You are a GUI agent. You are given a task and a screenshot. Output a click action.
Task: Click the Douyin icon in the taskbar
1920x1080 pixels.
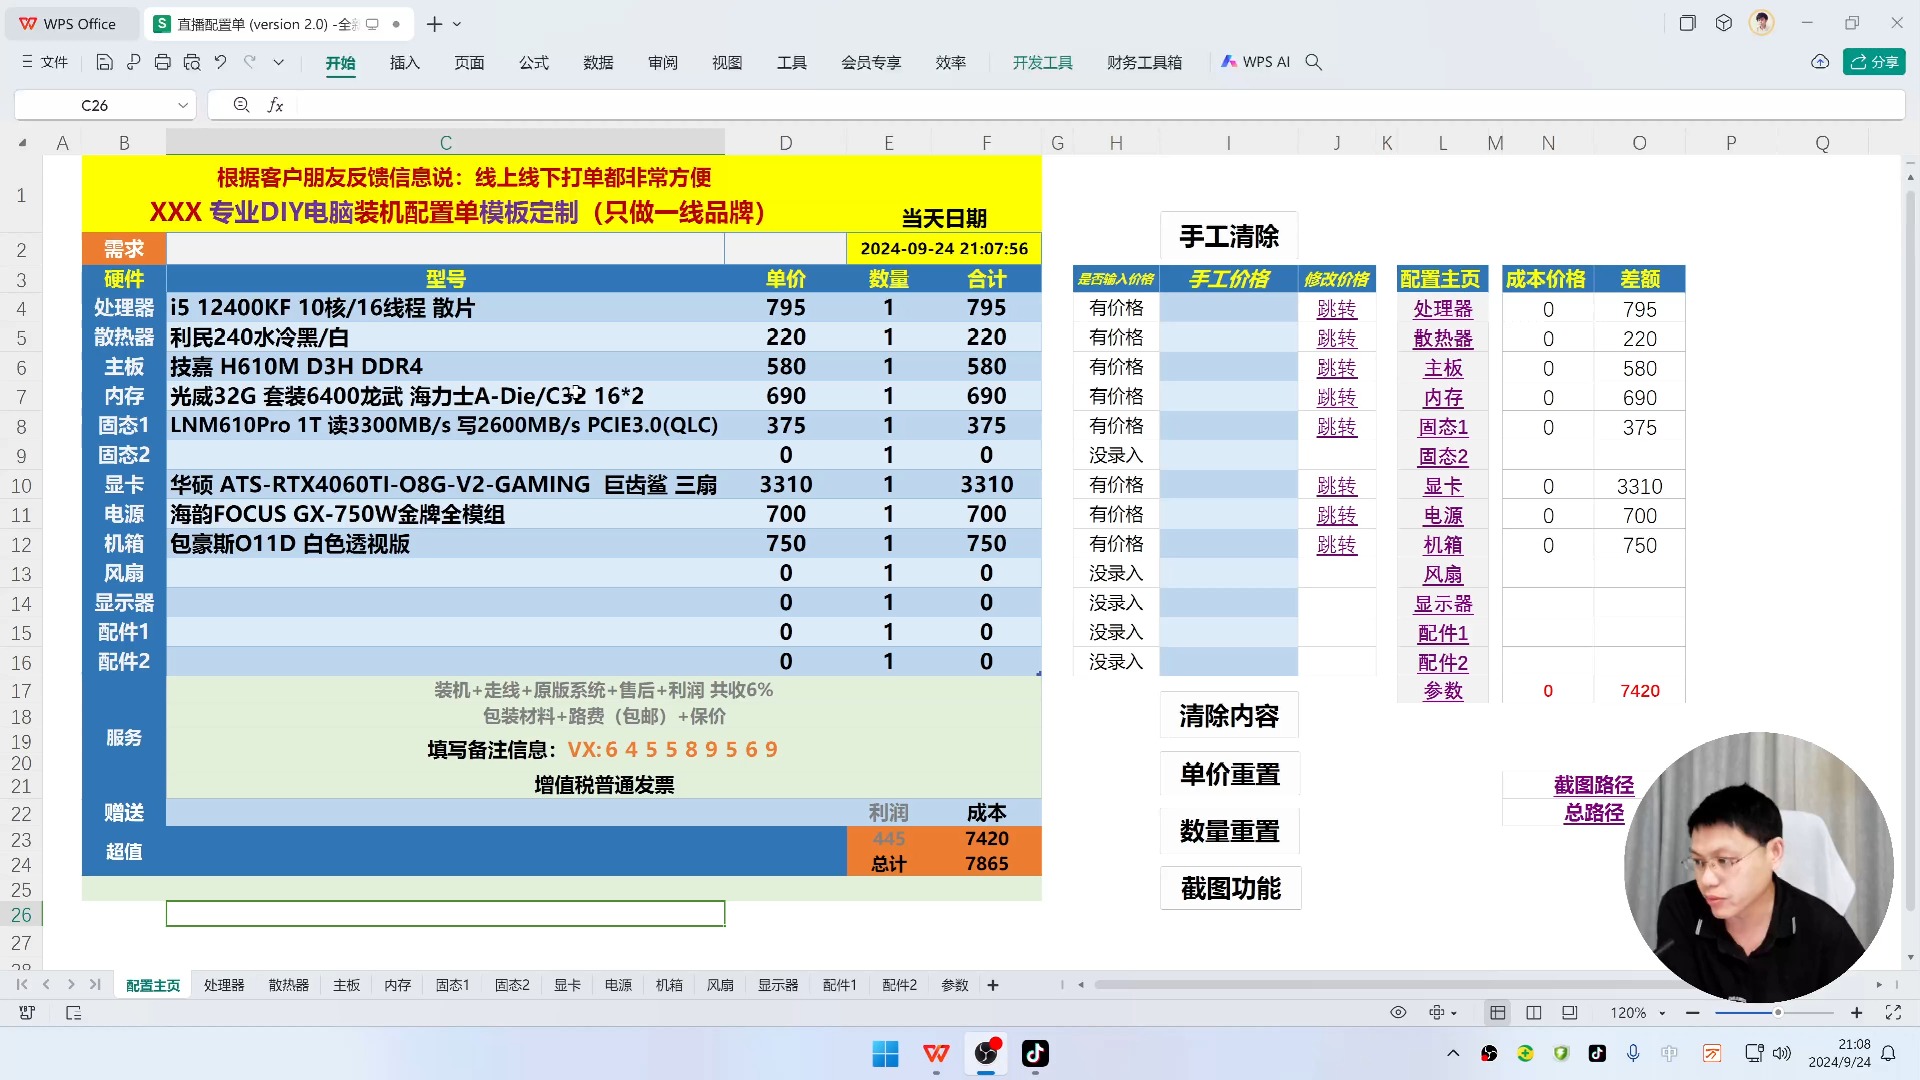point(1035,1053)
